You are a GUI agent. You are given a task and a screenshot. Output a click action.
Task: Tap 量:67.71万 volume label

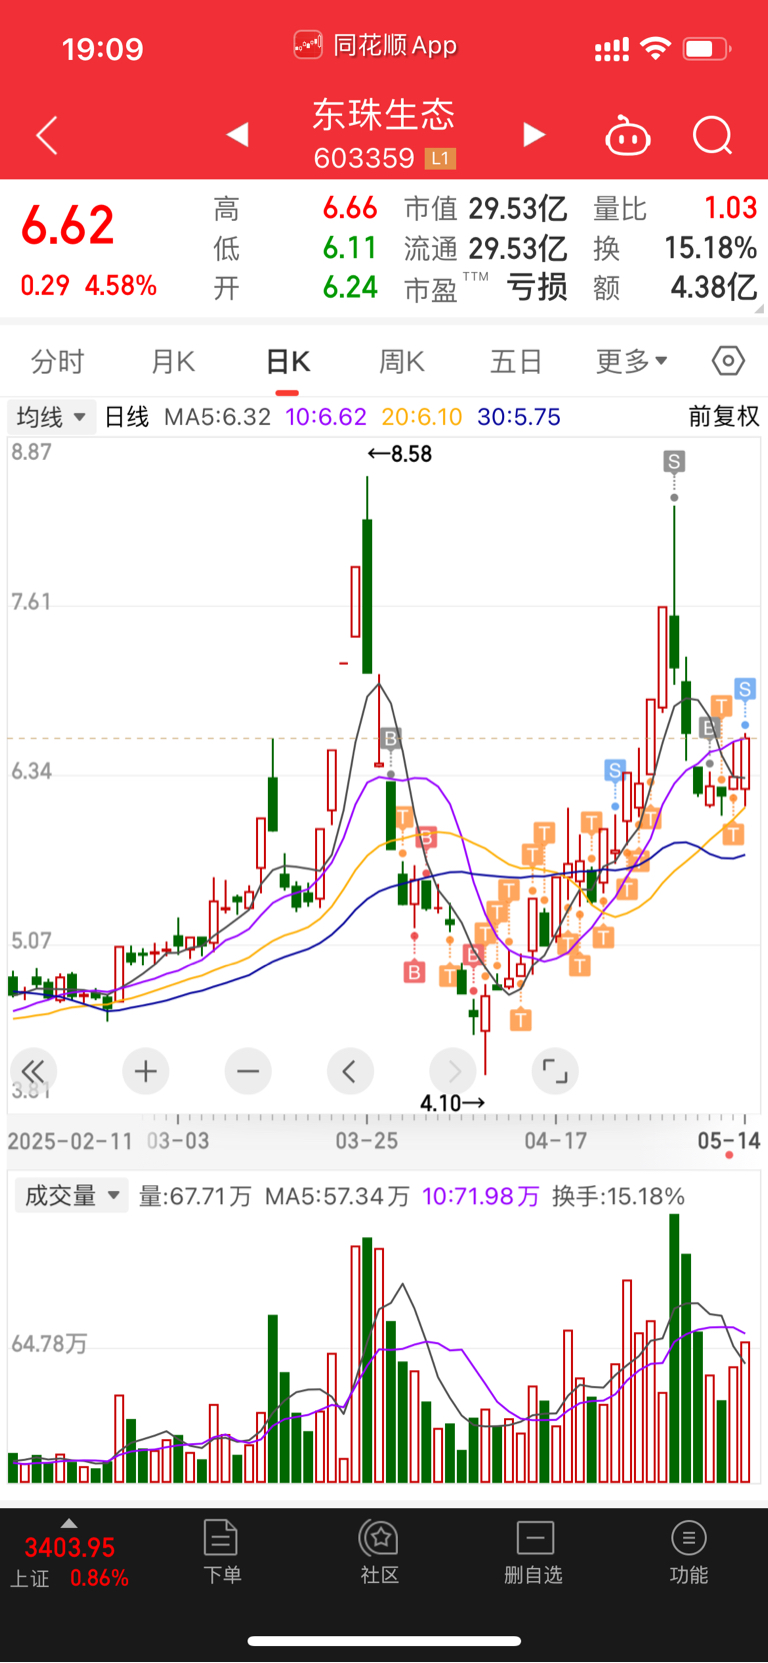[195, 1196]
